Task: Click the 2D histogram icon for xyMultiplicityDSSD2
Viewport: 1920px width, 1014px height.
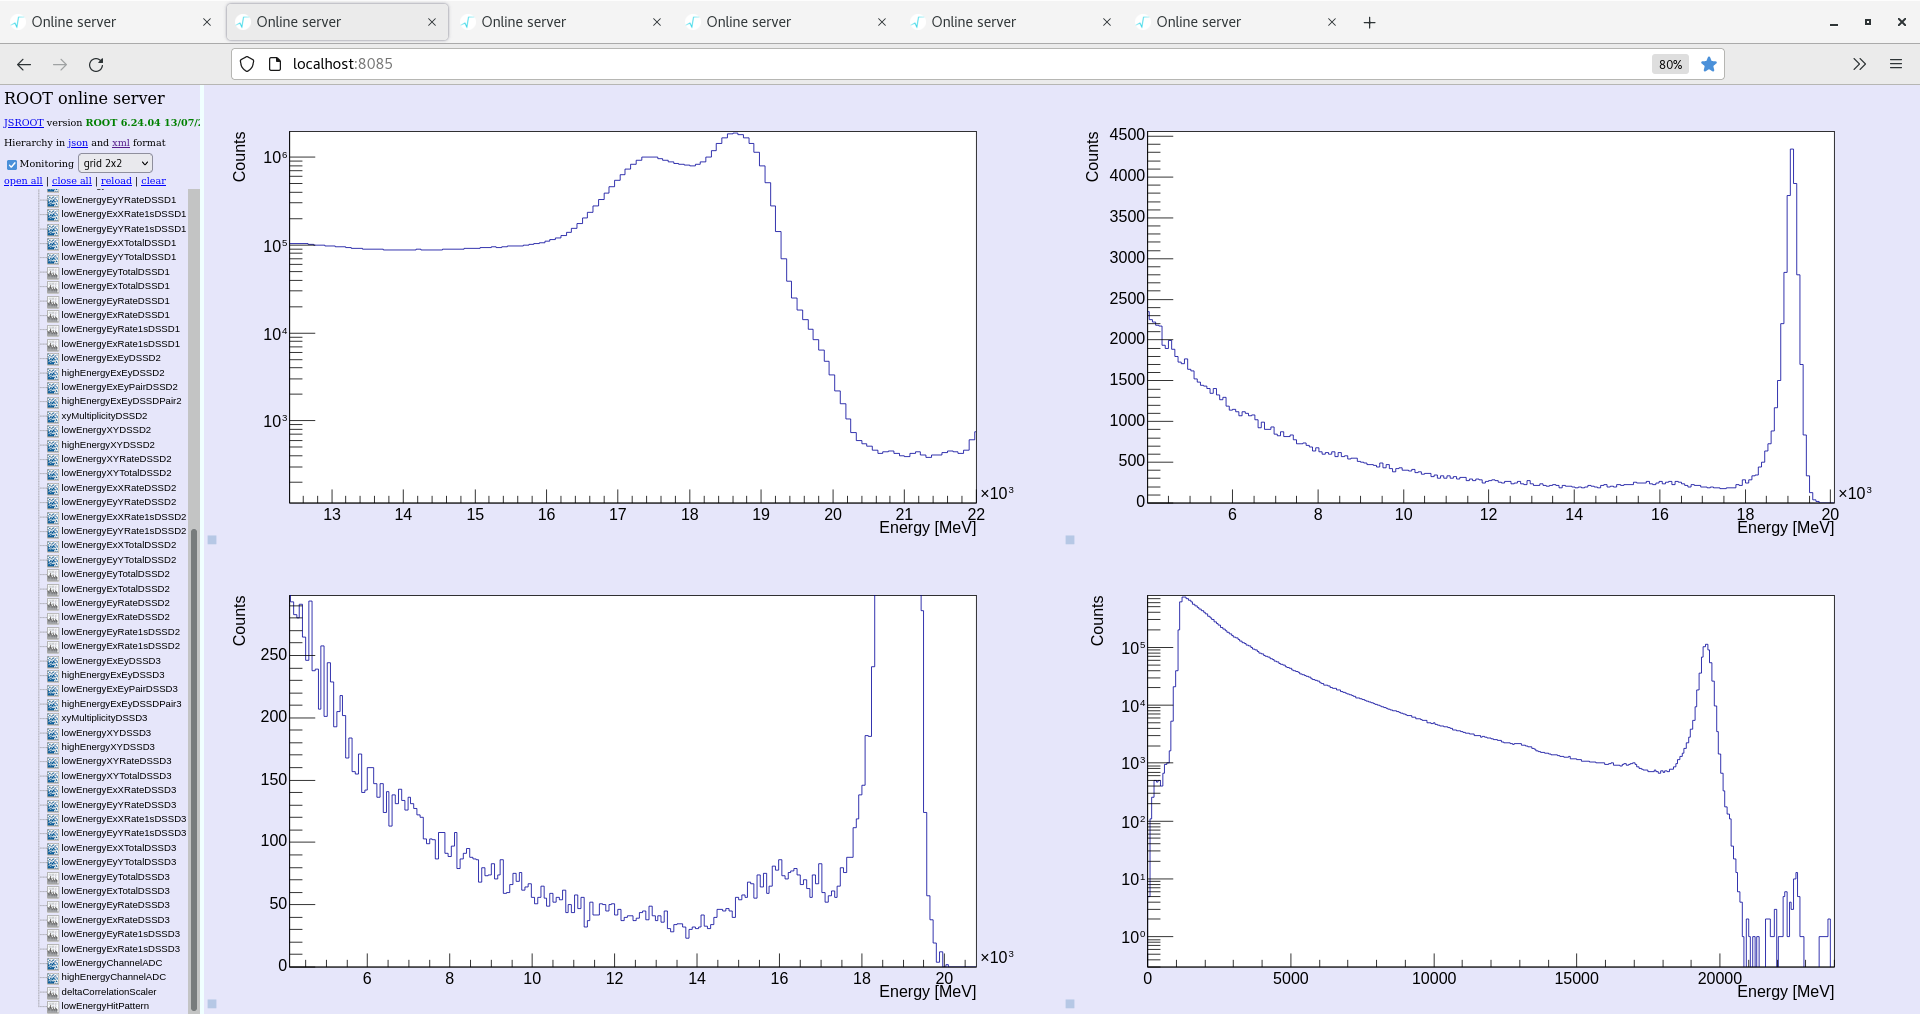Action: (52, 416)
